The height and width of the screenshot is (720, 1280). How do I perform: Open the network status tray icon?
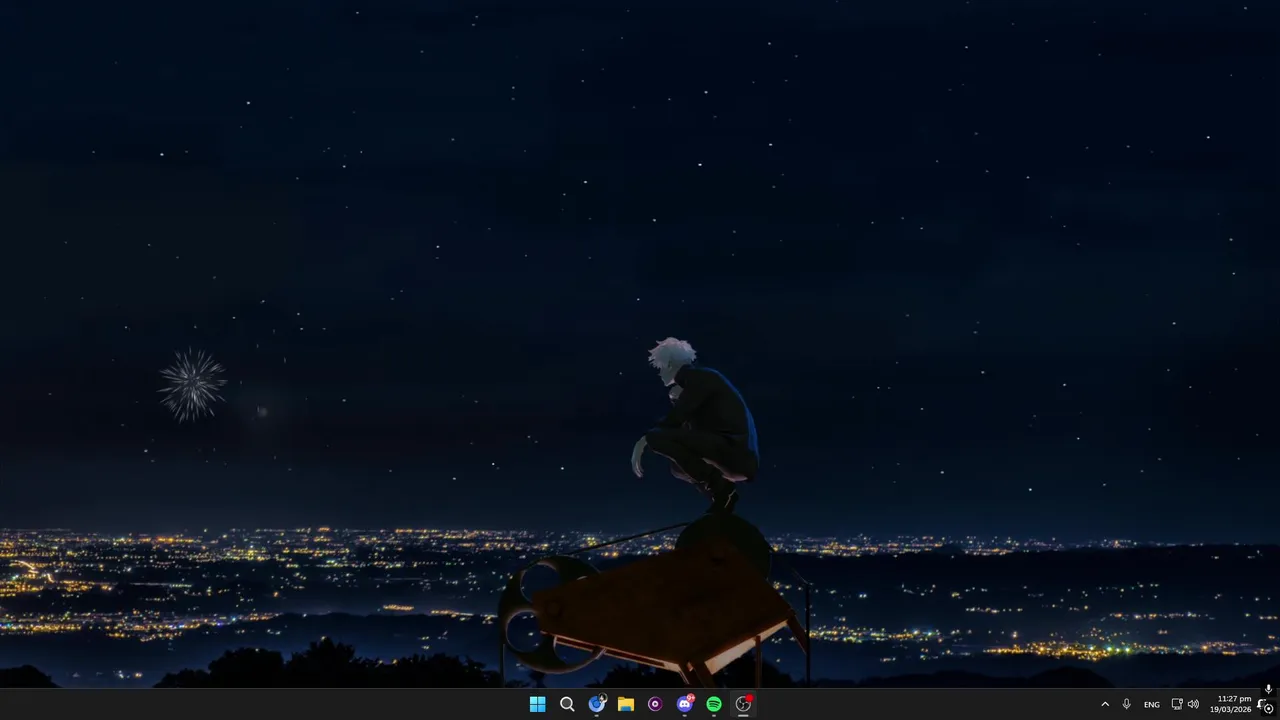pyautogui.click(x=1177, y=704)
